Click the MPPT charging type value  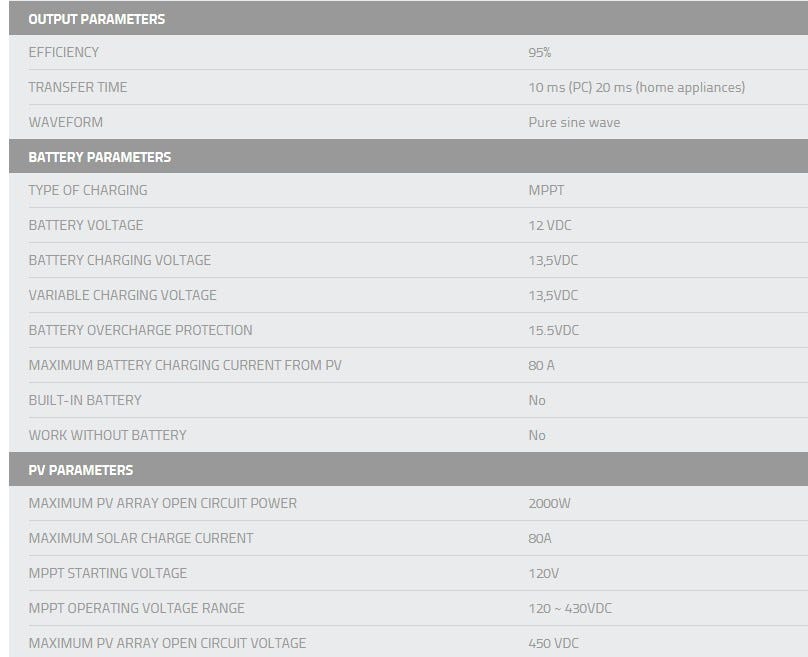coord(546,191)
